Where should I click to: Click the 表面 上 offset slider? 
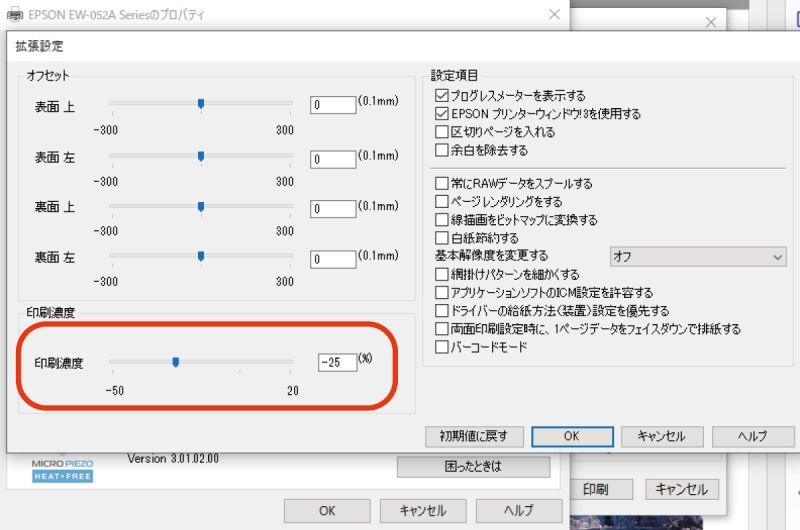(x=201, y=104)
